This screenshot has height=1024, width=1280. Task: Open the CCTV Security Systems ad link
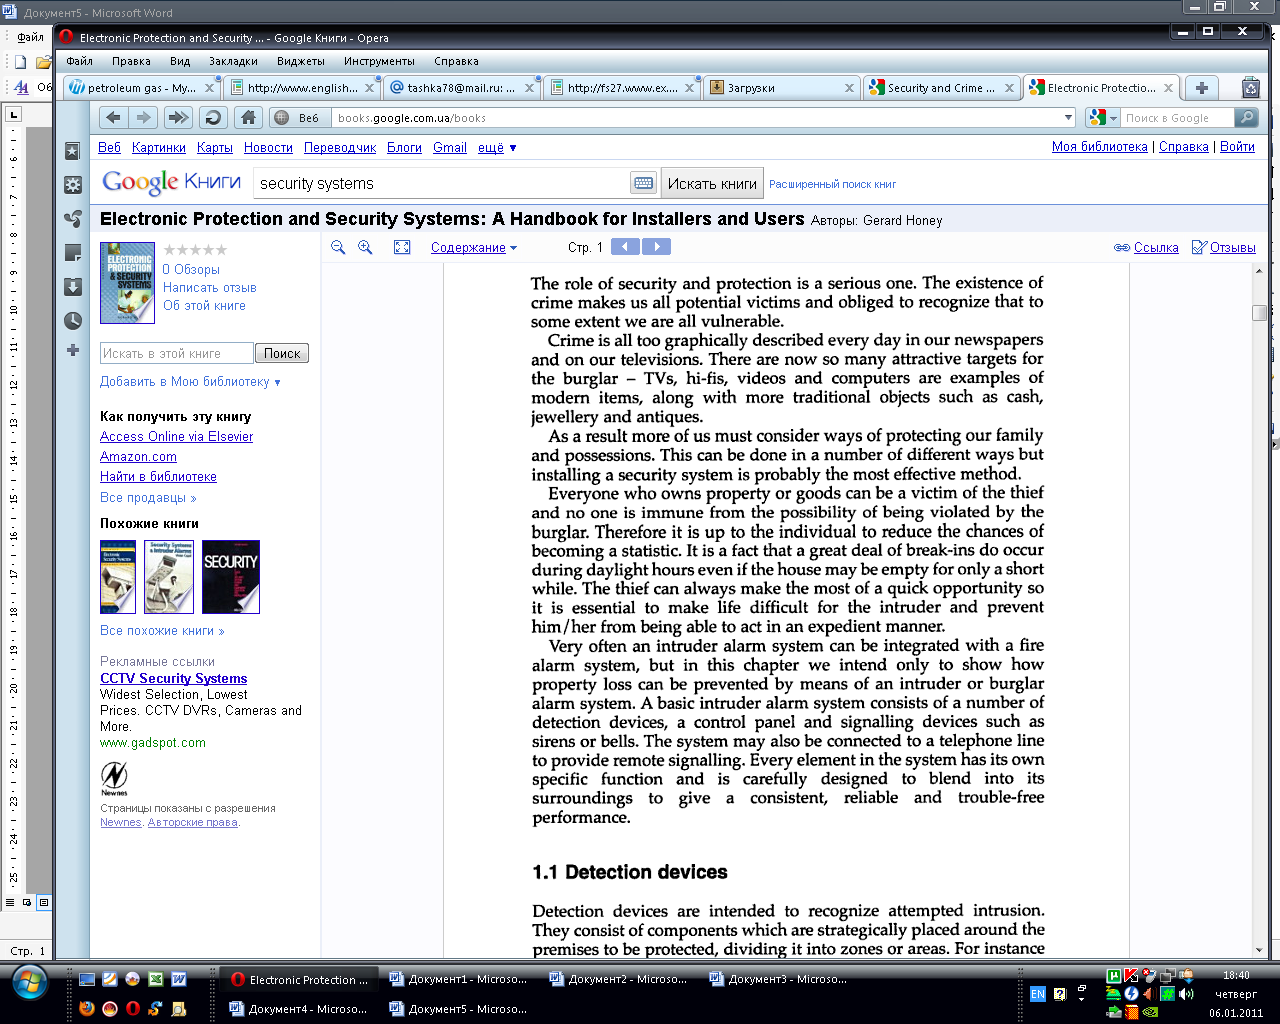[173, 678]
